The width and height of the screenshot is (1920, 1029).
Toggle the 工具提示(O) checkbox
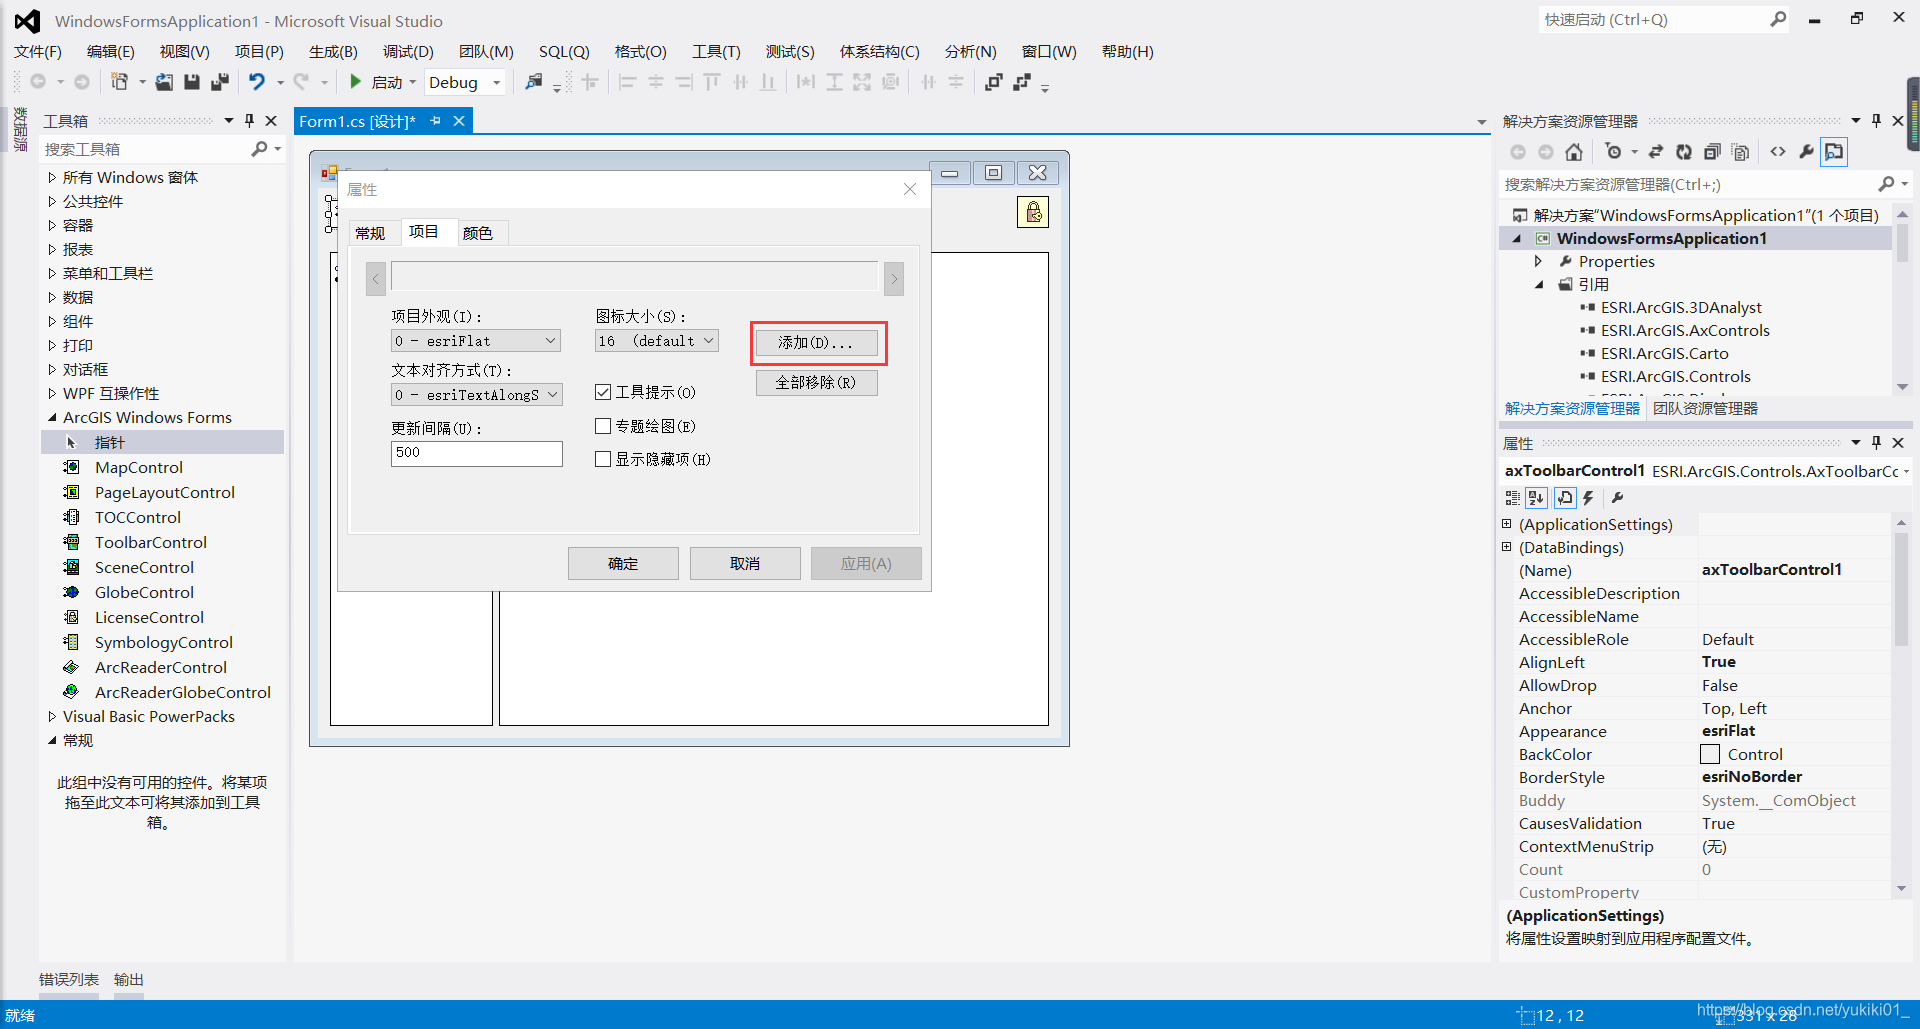(603, 392)
